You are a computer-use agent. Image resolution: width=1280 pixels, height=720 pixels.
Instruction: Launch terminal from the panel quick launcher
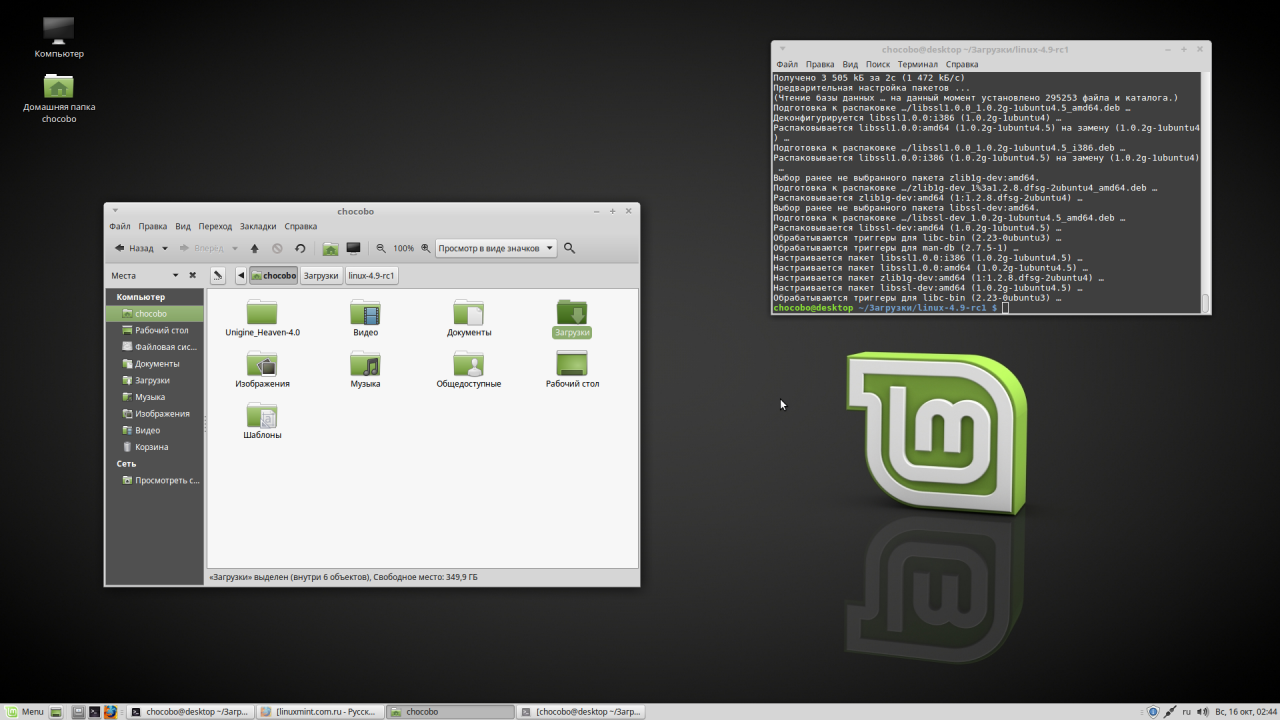pyautogui.click(x=94, y=712)
